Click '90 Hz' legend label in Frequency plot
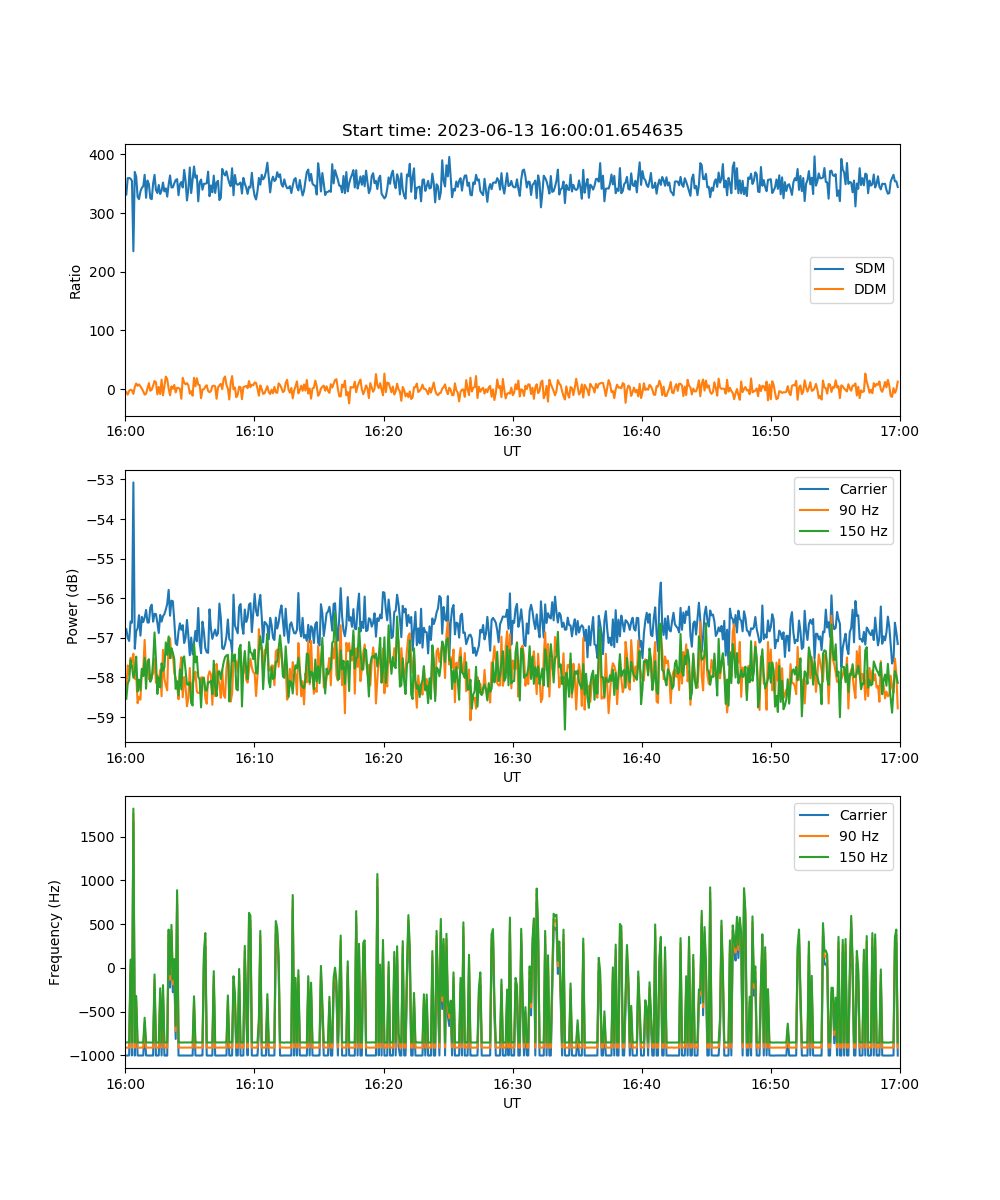The height and width of the screenshot is (1200, 1000). pos(859,836)
